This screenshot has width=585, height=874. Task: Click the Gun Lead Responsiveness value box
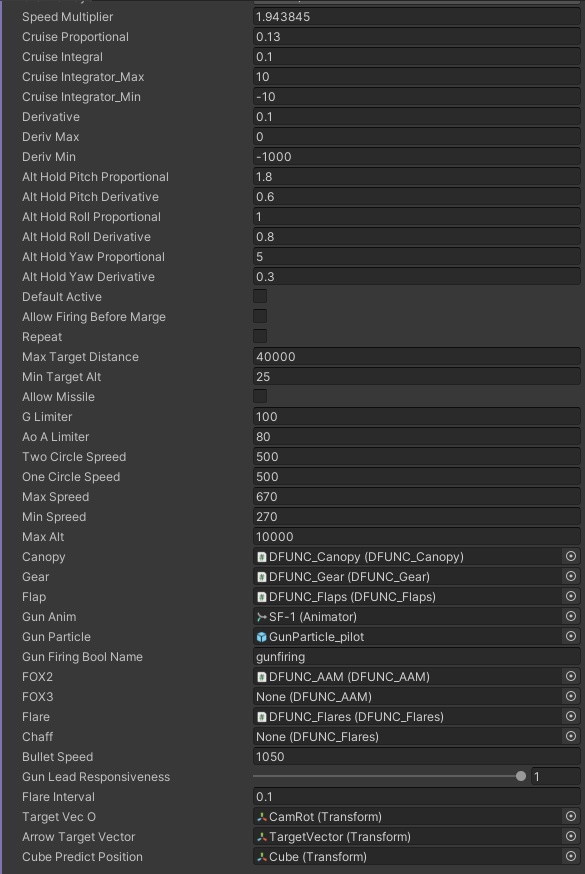coord(555,776)
